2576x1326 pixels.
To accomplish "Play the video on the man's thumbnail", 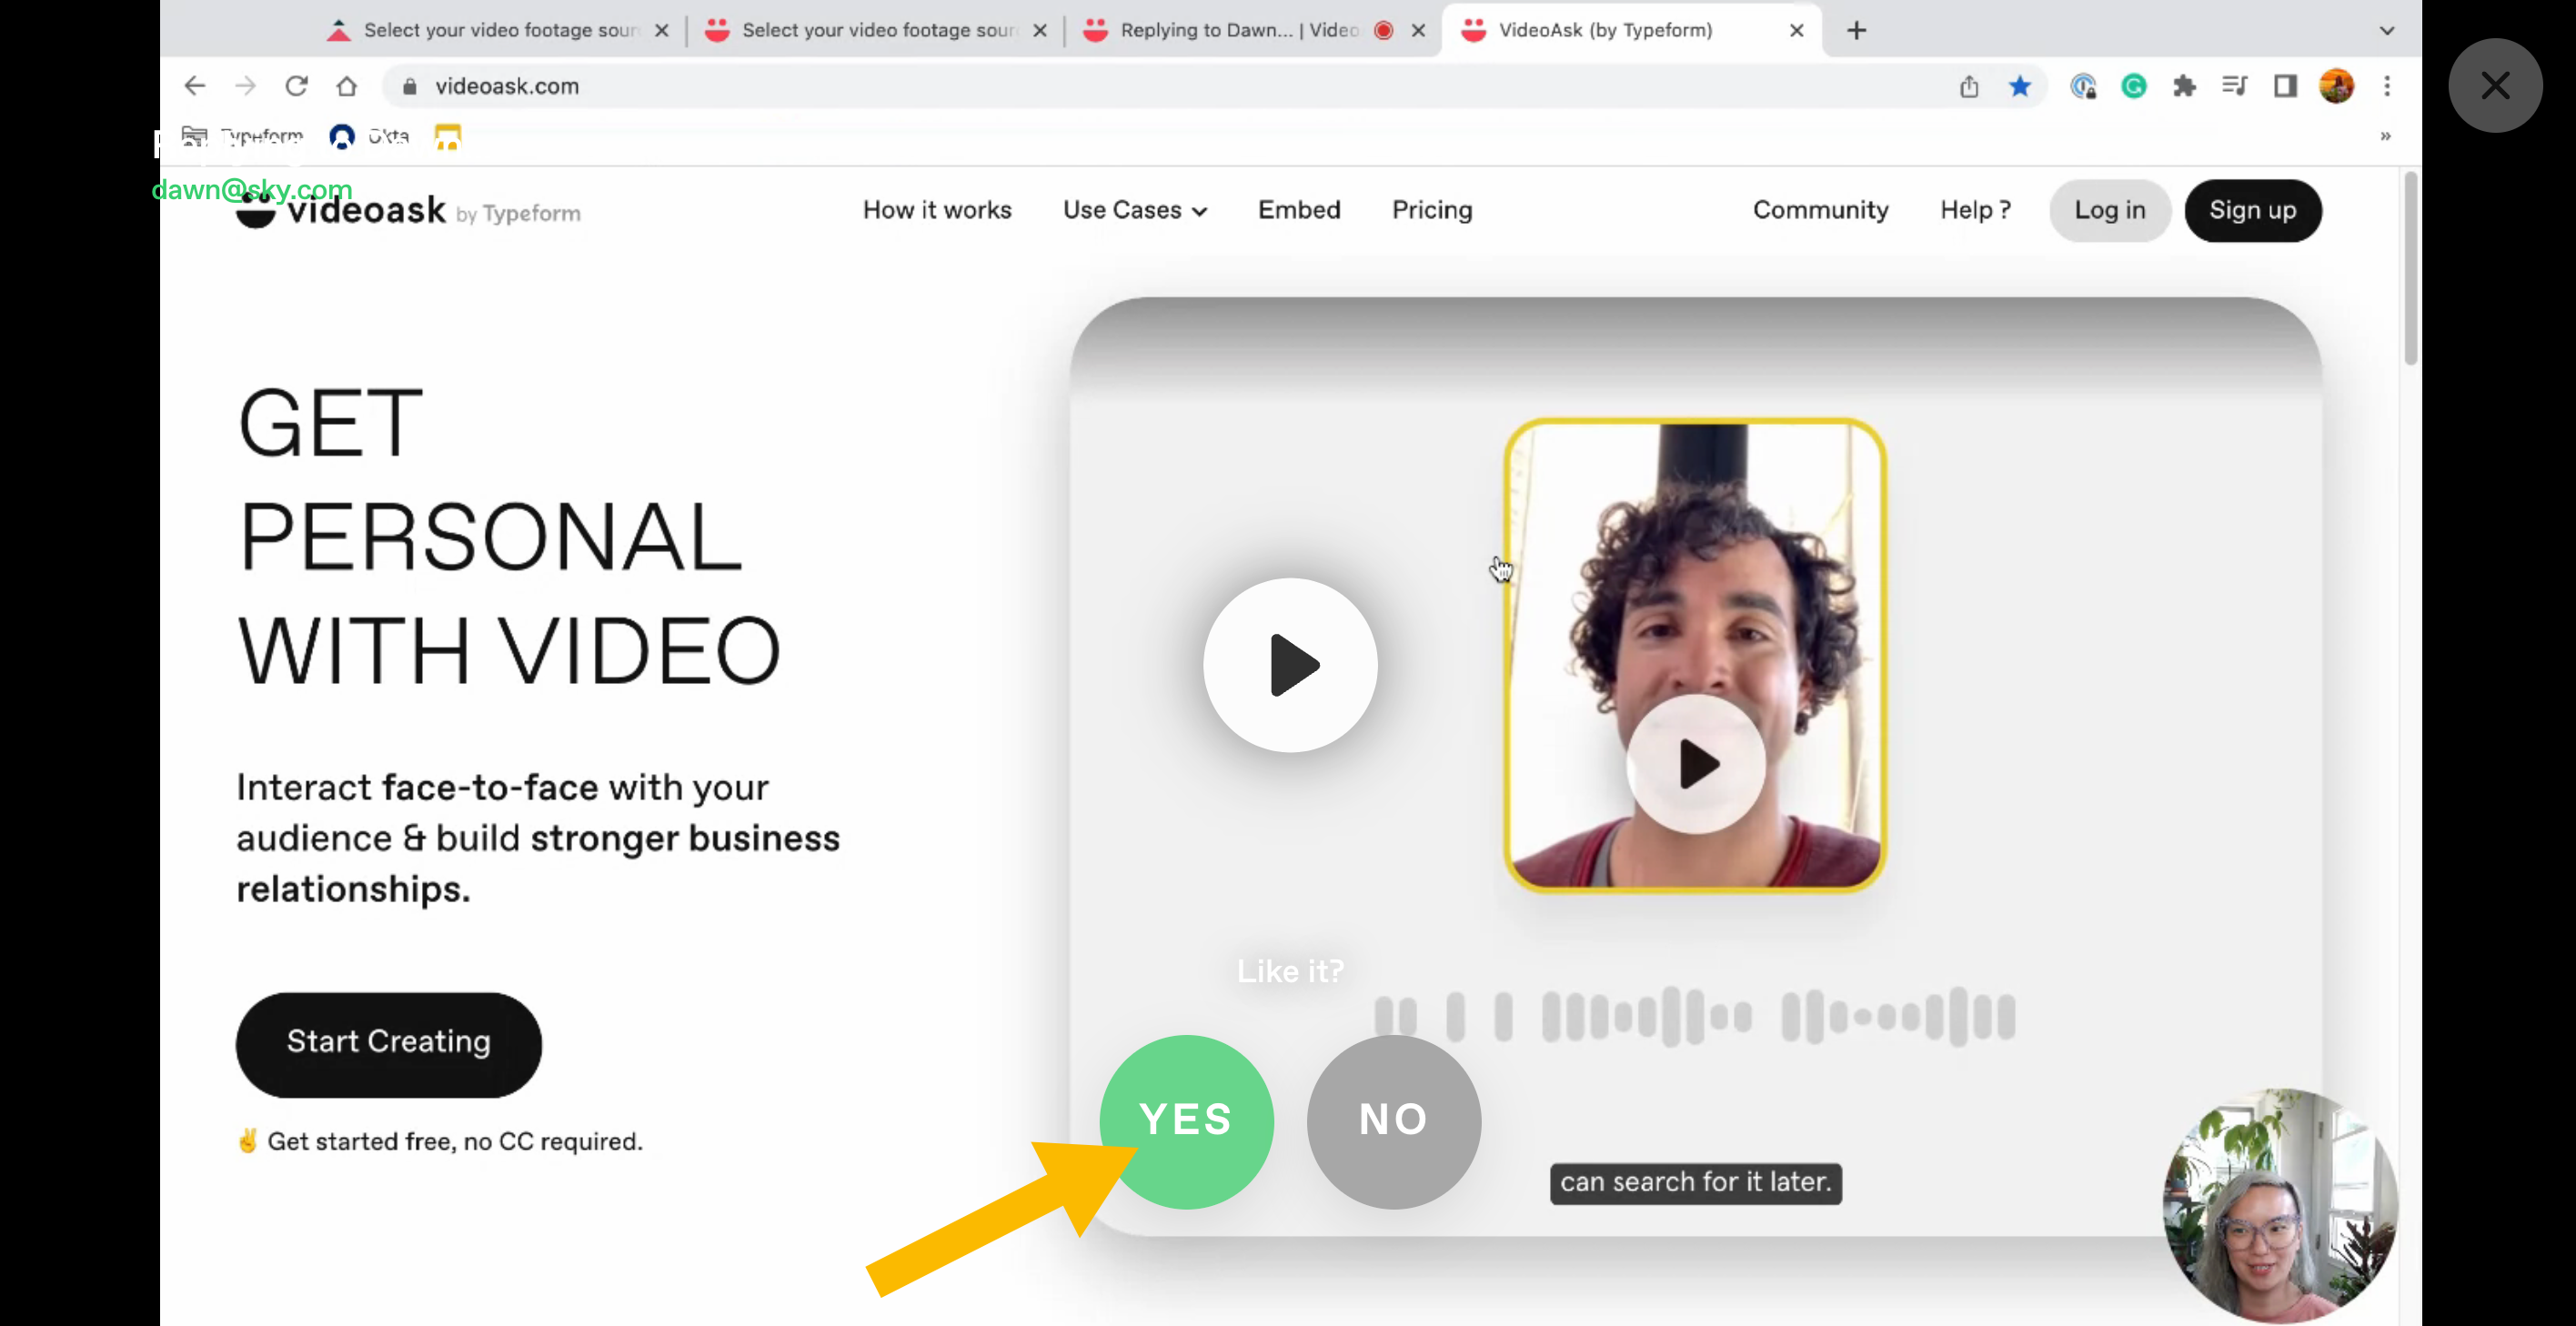I will click(1696, 764).
